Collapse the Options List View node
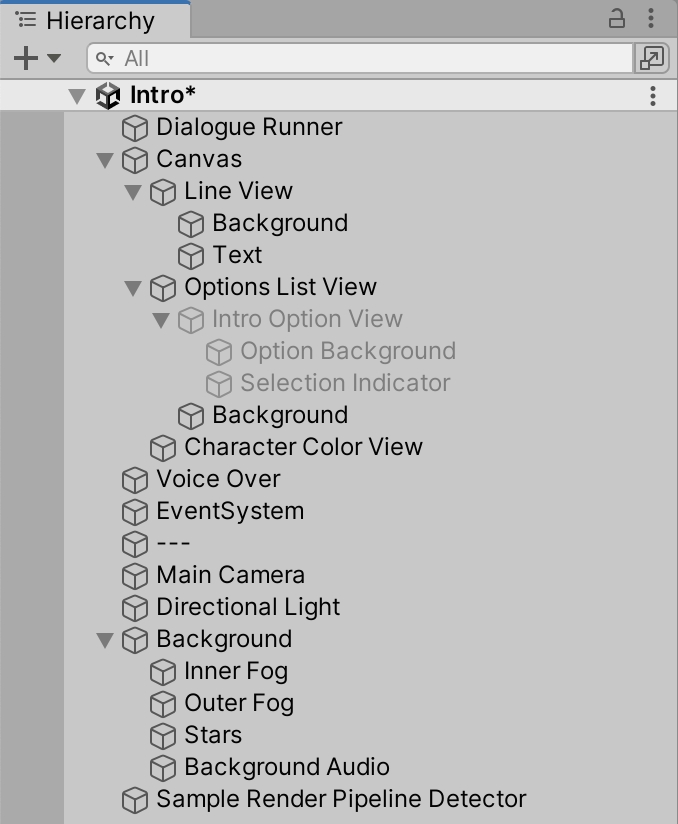 [133, 288]
